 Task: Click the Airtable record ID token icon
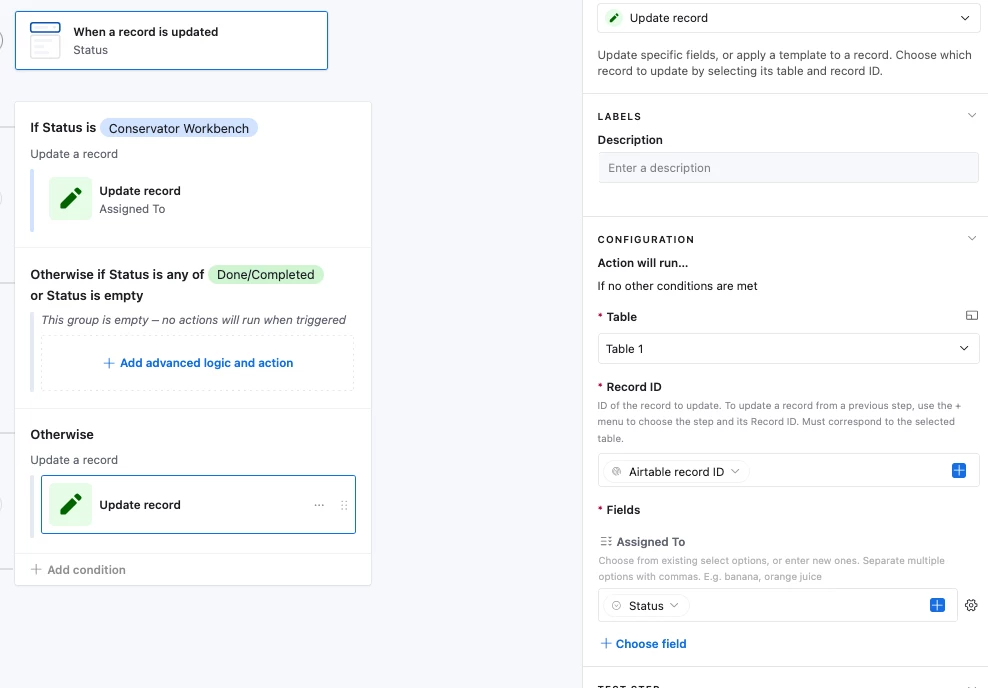pyautogui.click(x=616, y=471)
